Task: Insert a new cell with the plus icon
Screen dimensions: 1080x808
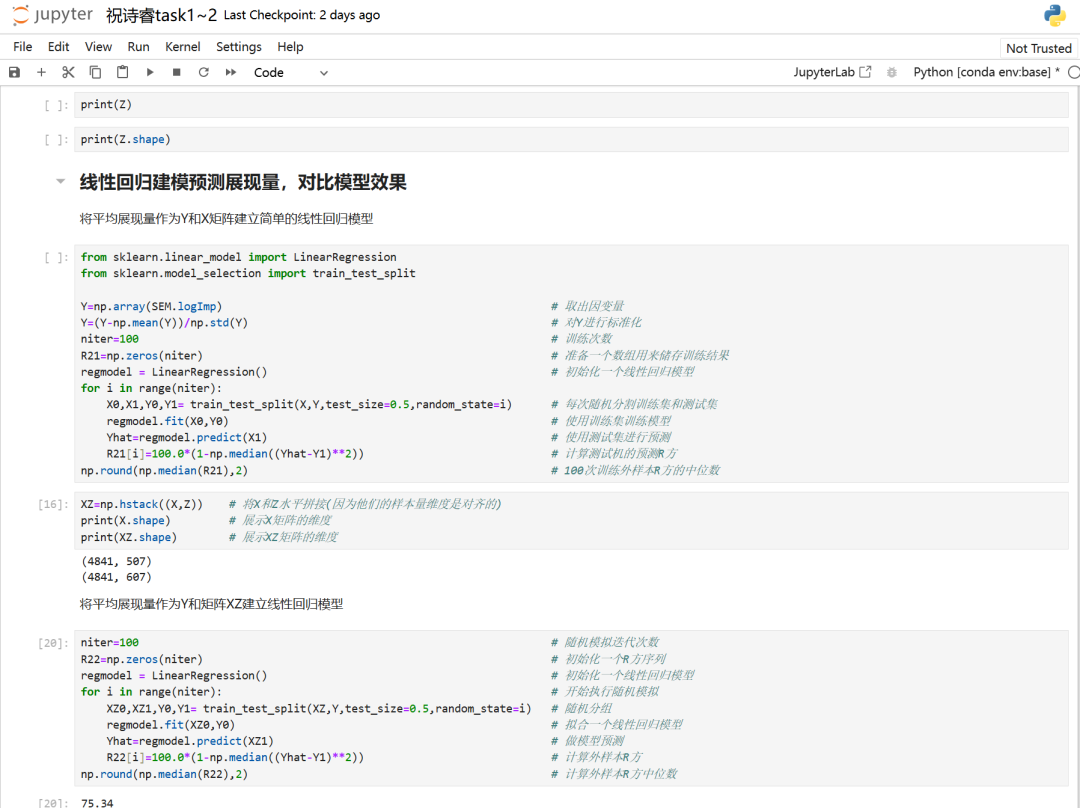Action: 41,72
